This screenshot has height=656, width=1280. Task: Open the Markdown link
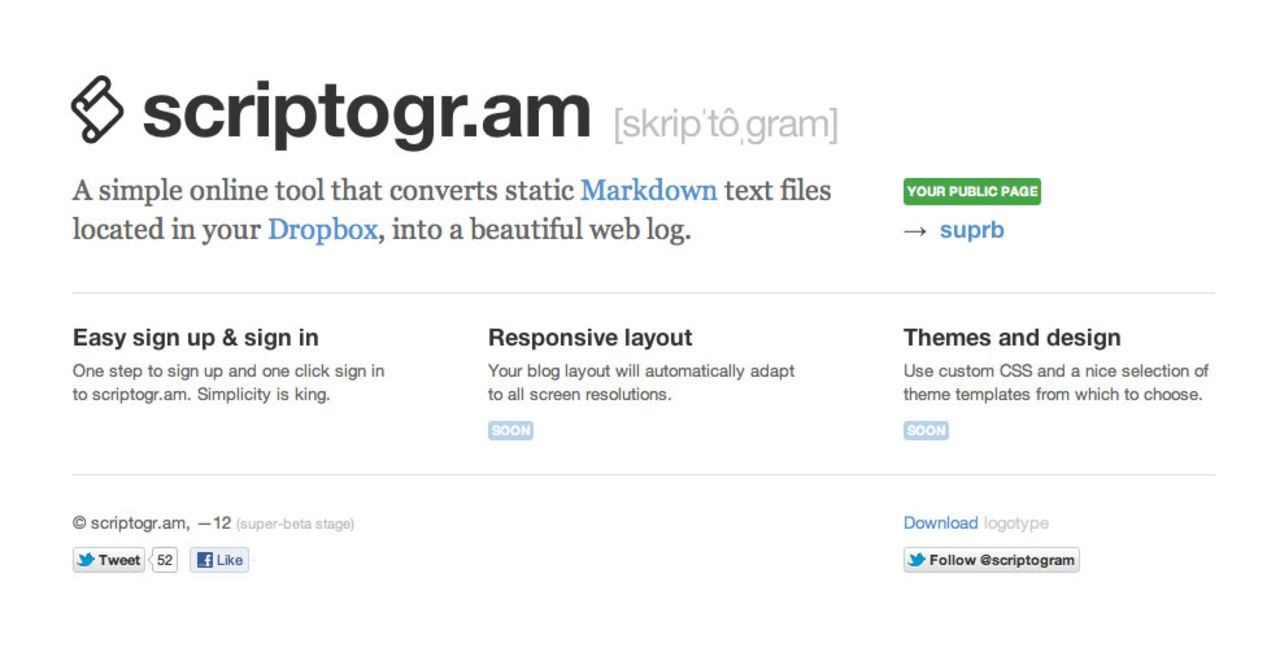click(649, 190)
